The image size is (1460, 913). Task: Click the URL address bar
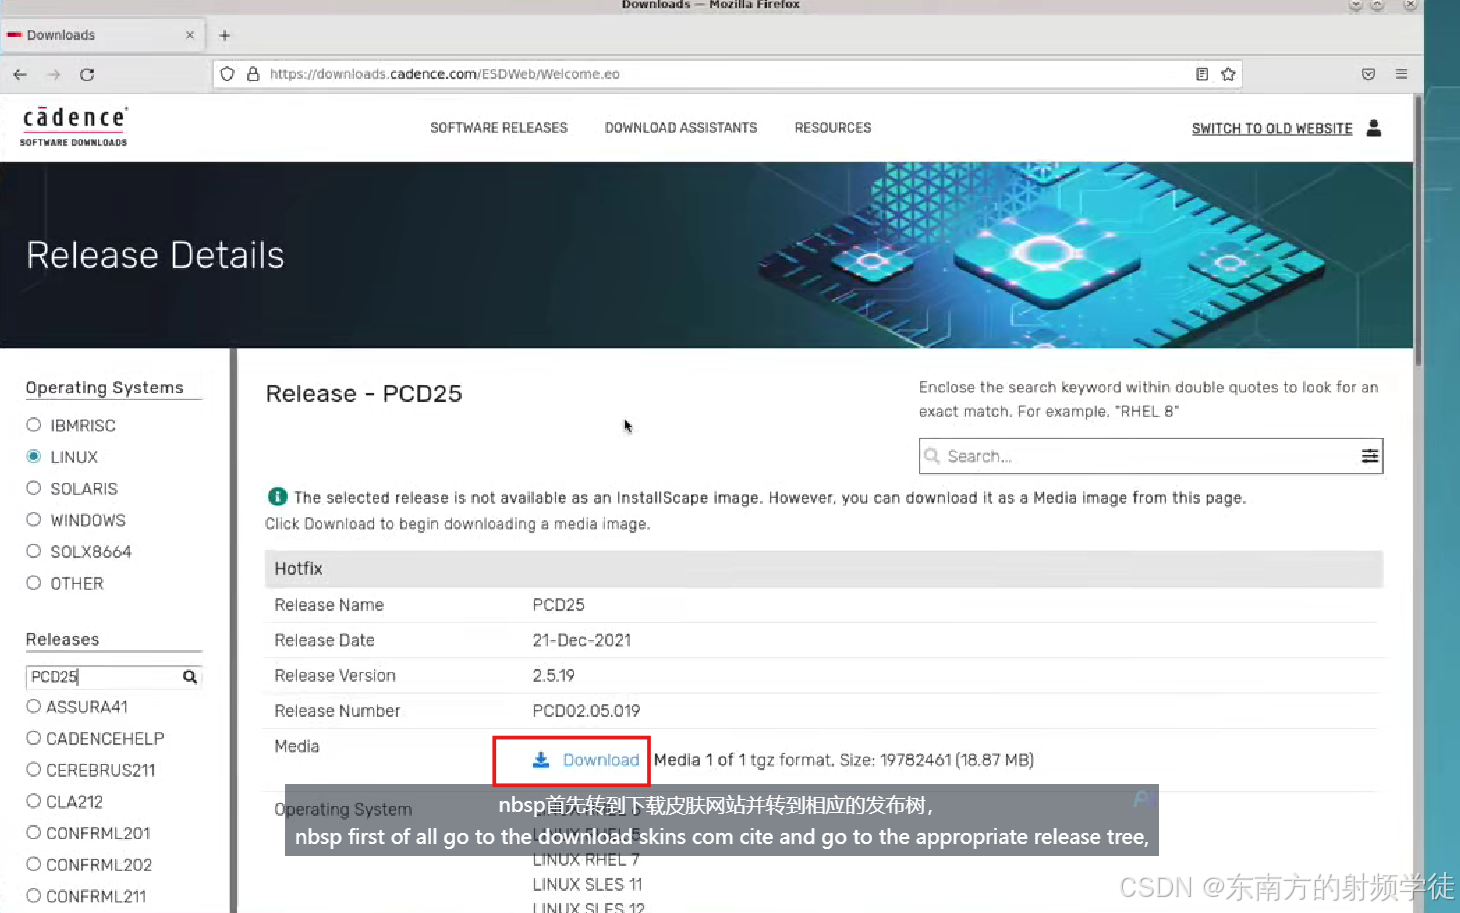click(727, 74)
